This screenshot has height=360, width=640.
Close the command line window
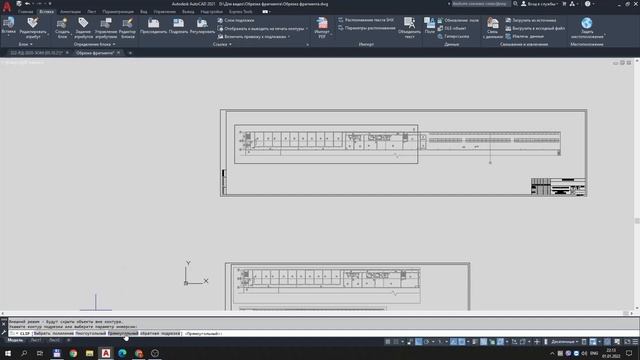coord(3,323)
